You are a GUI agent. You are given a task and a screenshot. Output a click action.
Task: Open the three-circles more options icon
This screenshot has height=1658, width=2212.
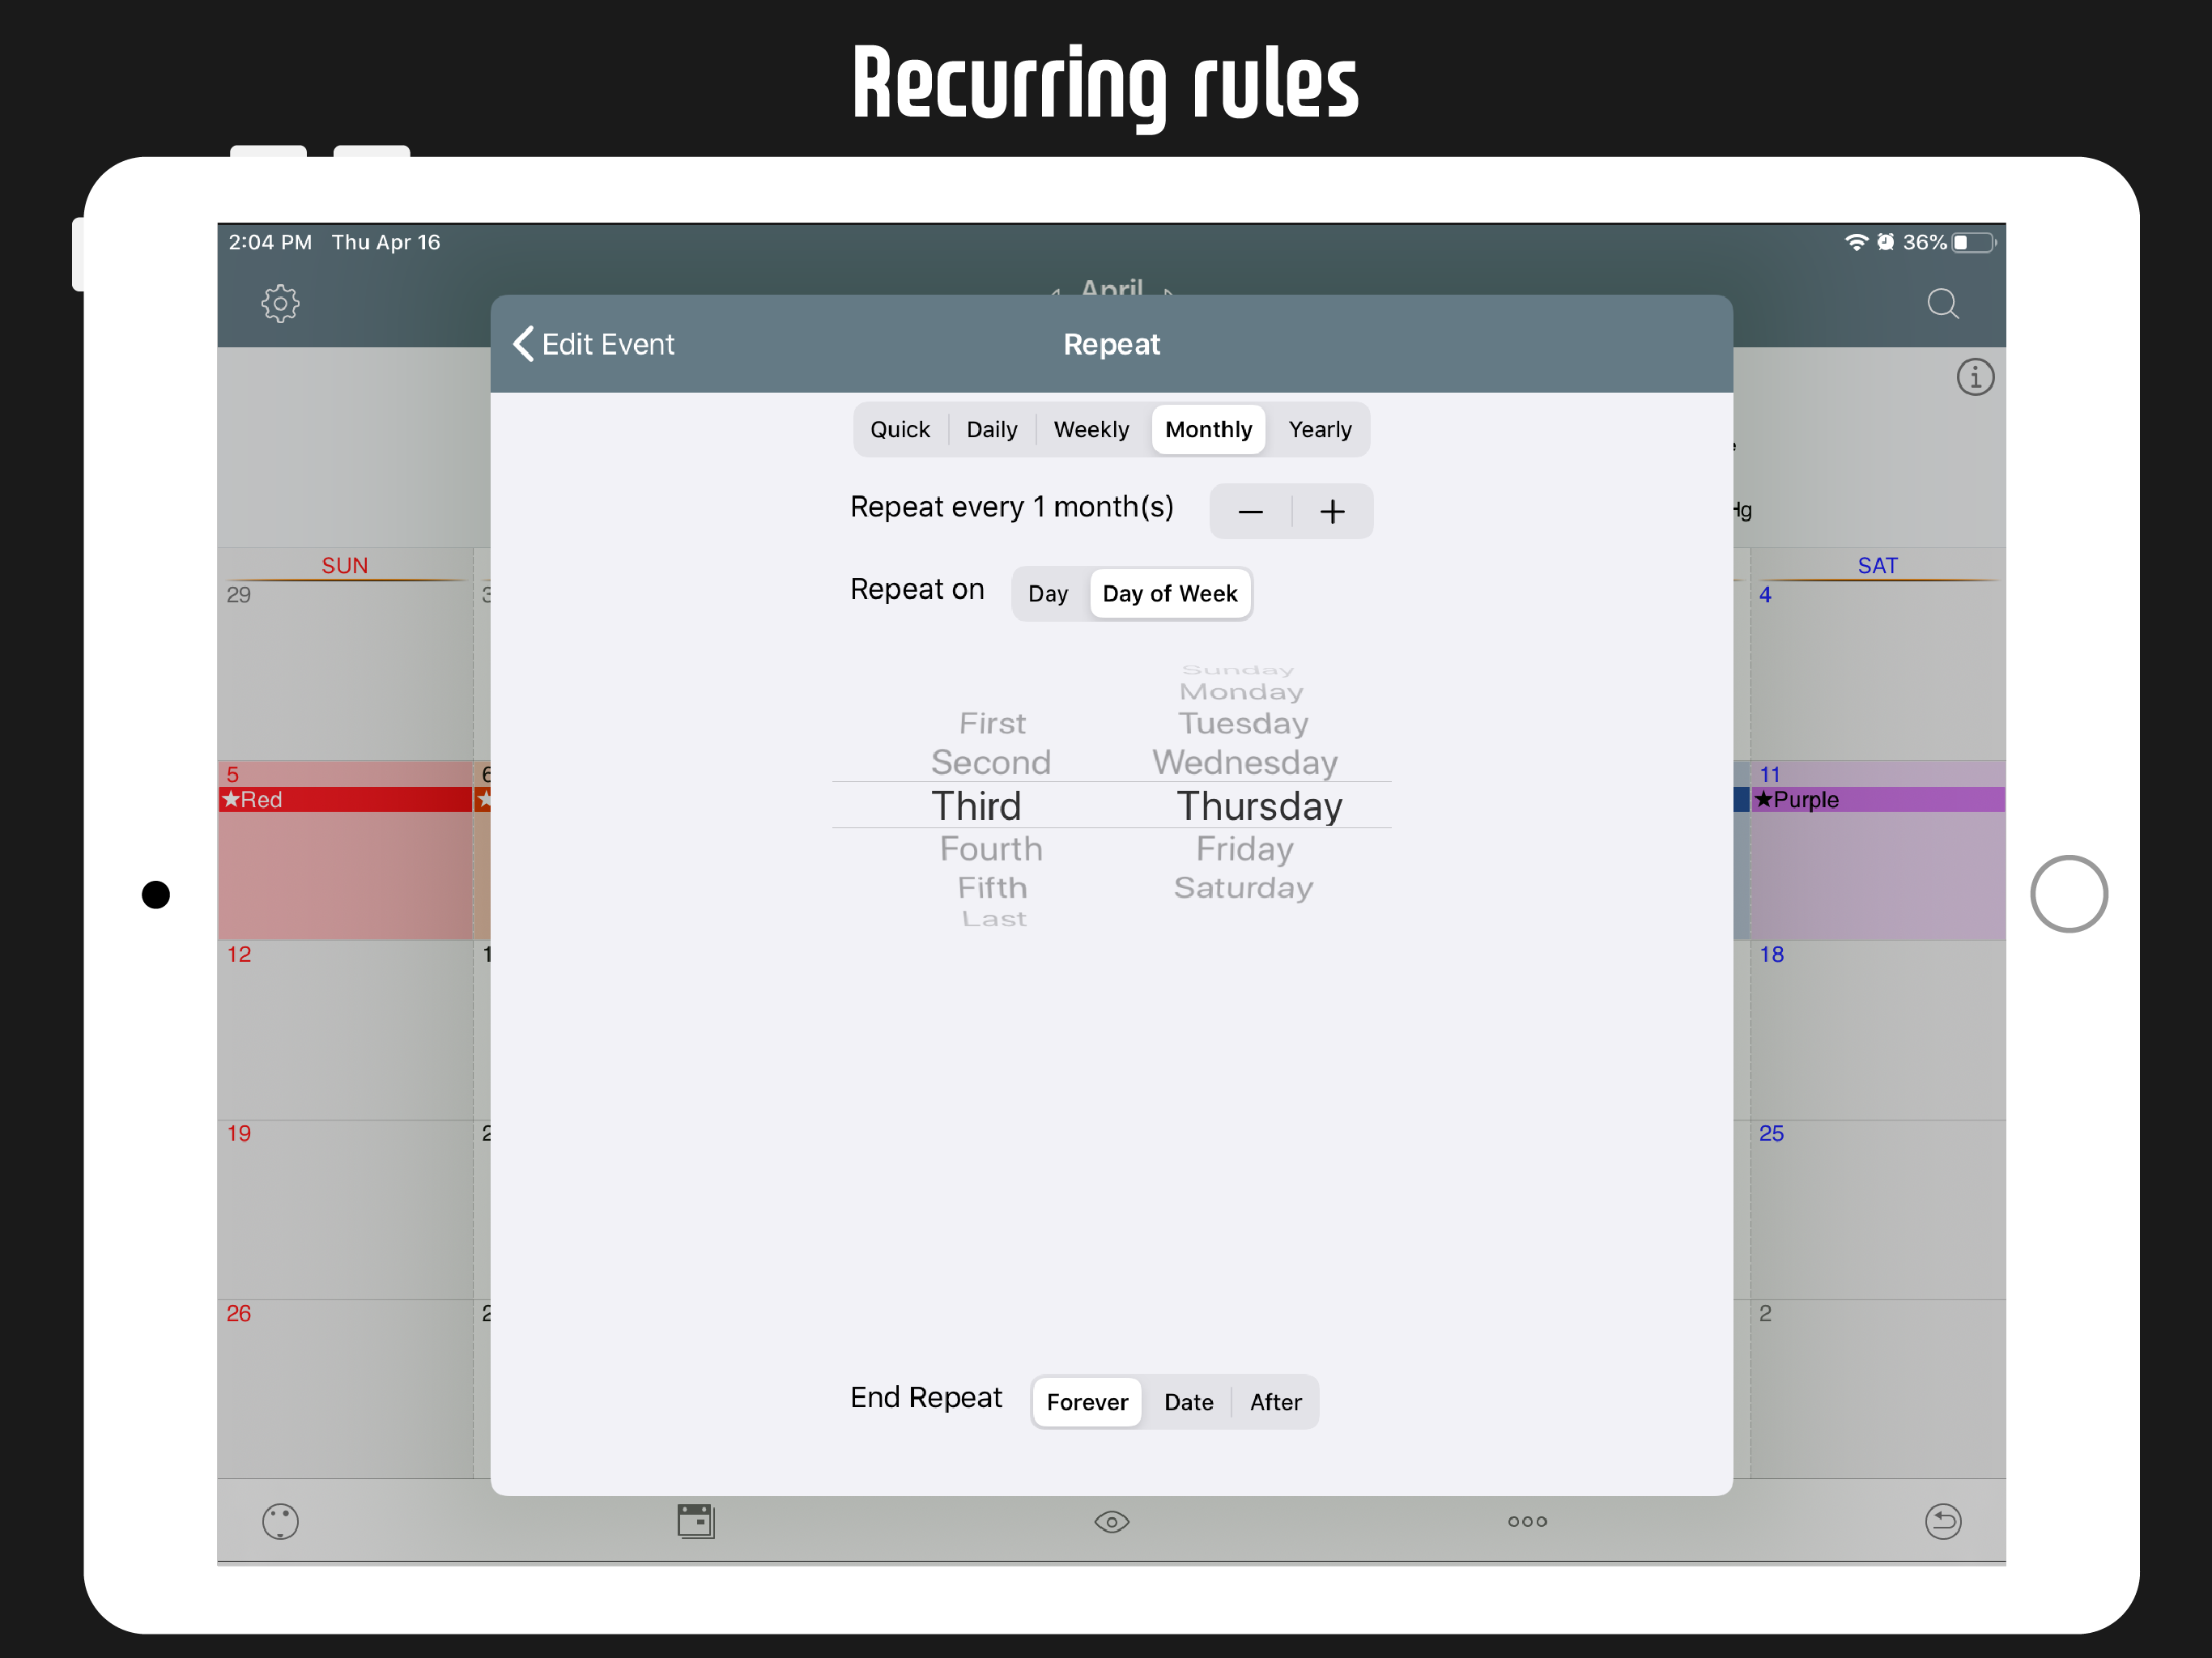pyautogui.click(x=1527, y=1521)
